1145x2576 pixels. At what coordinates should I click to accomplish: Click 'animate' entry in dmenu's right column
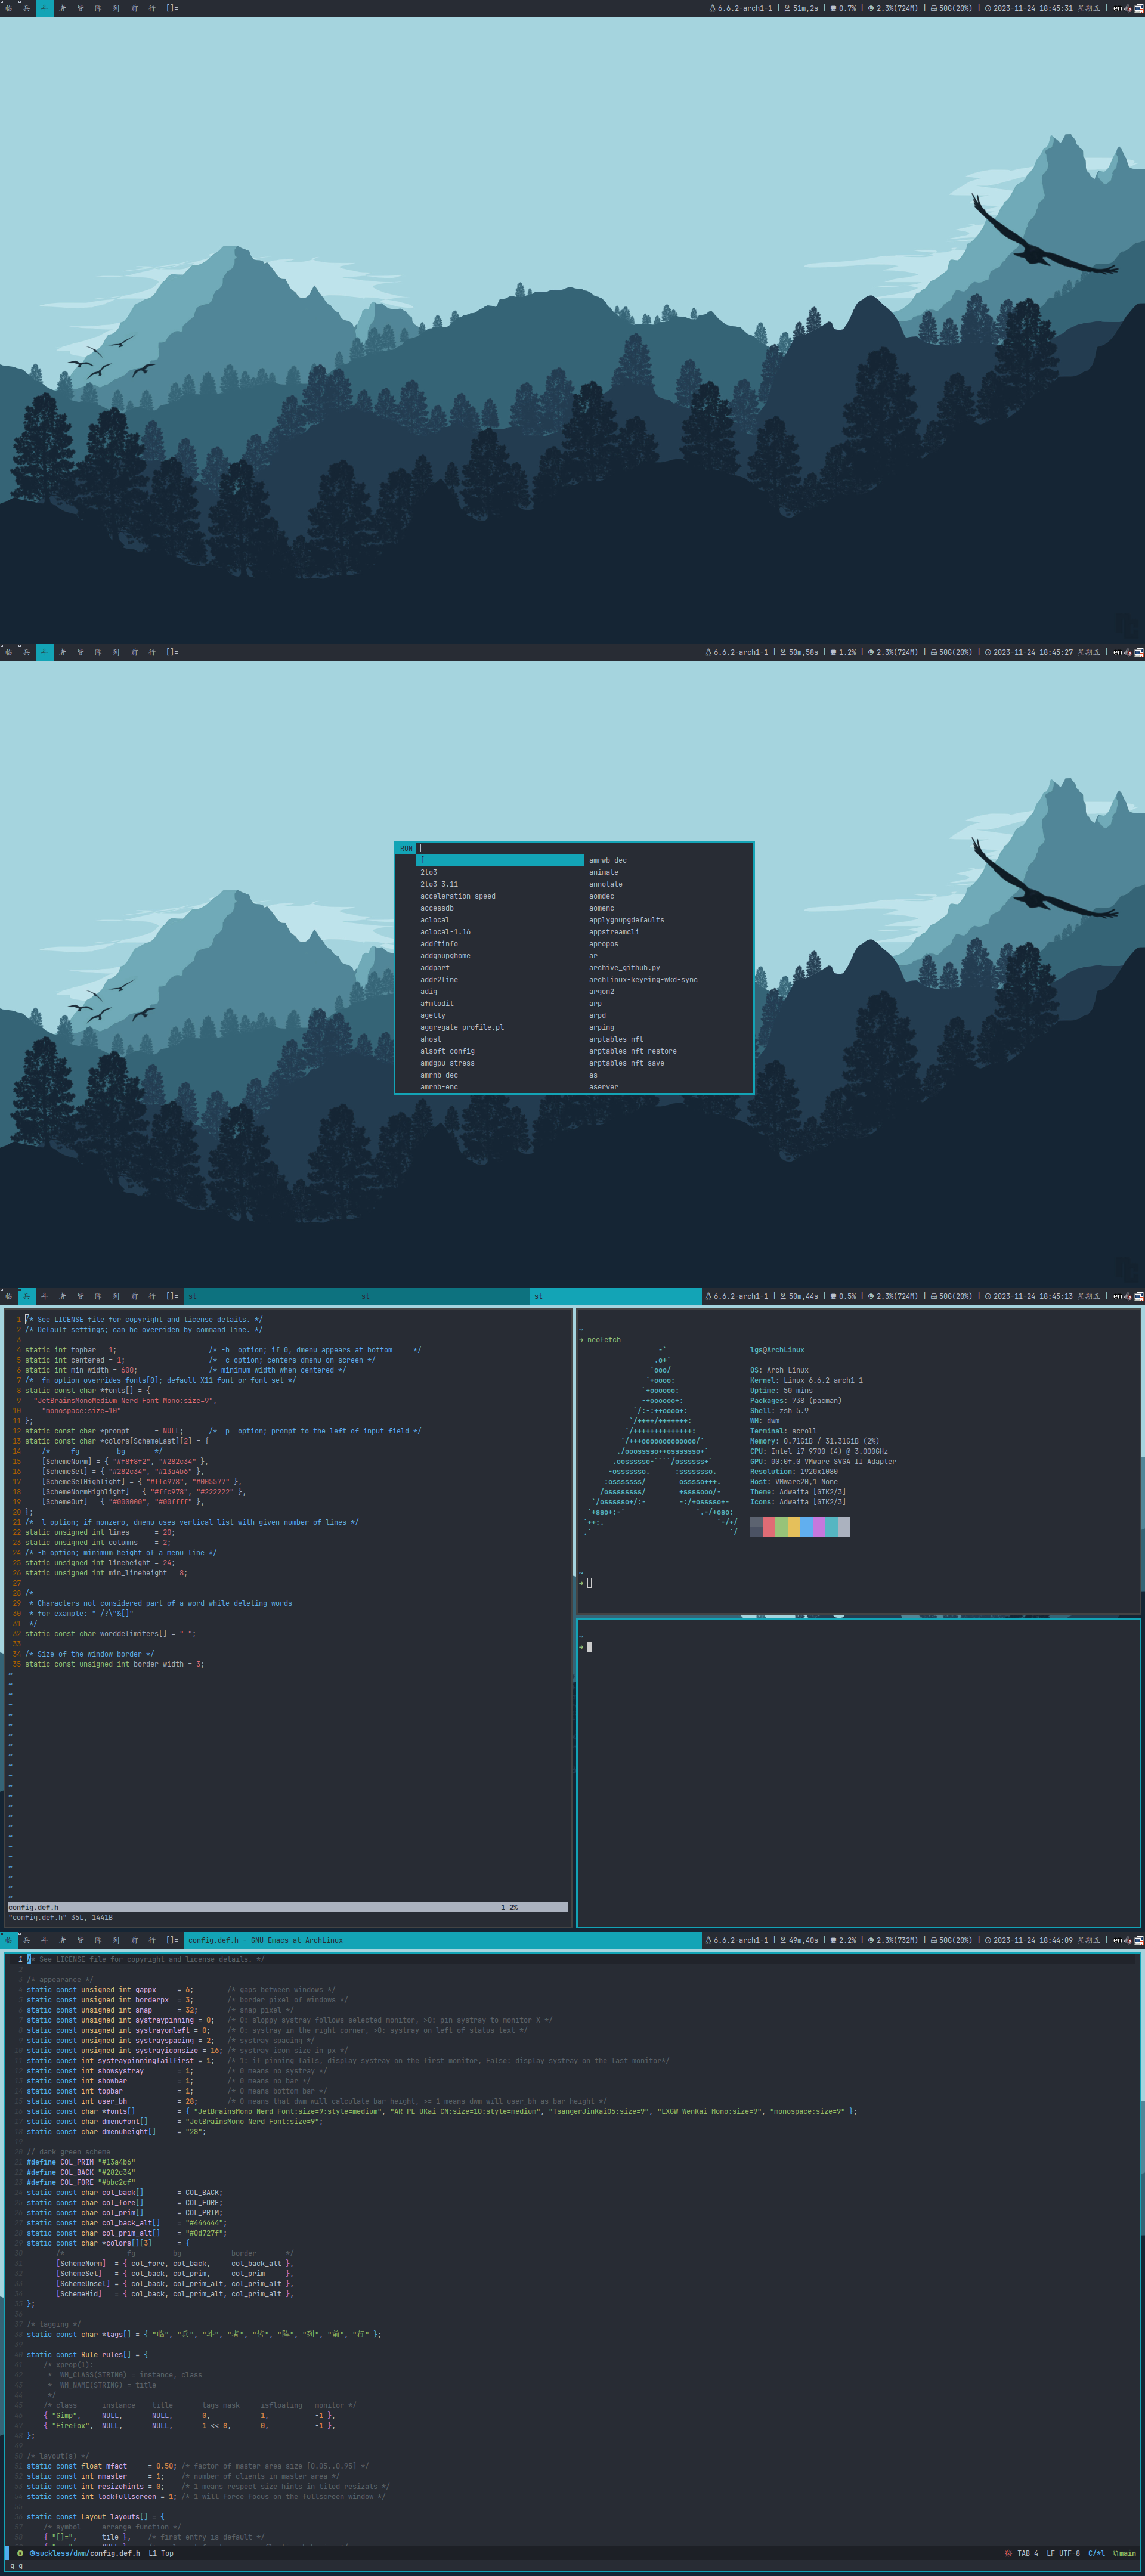pos(603,872)
